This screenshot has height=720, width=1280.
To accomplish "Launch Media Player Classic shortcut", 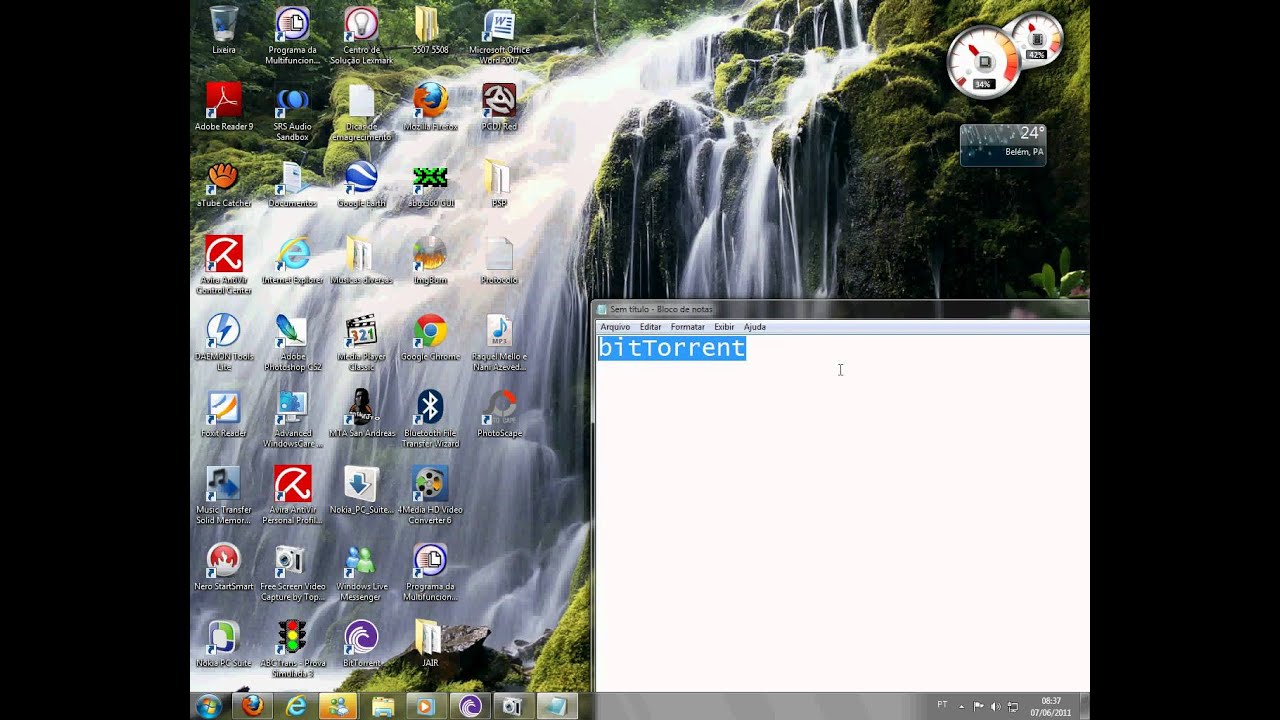I will click(x=361, y=343).
